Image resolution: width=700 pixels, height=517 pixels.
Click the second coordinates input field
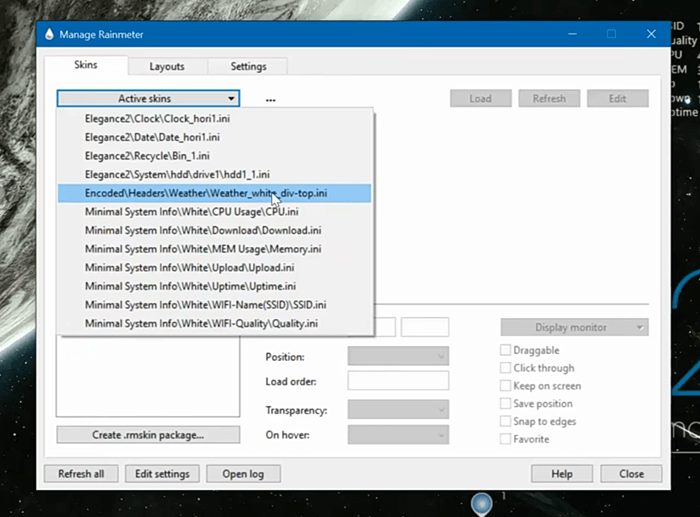(x=425, y=327)
